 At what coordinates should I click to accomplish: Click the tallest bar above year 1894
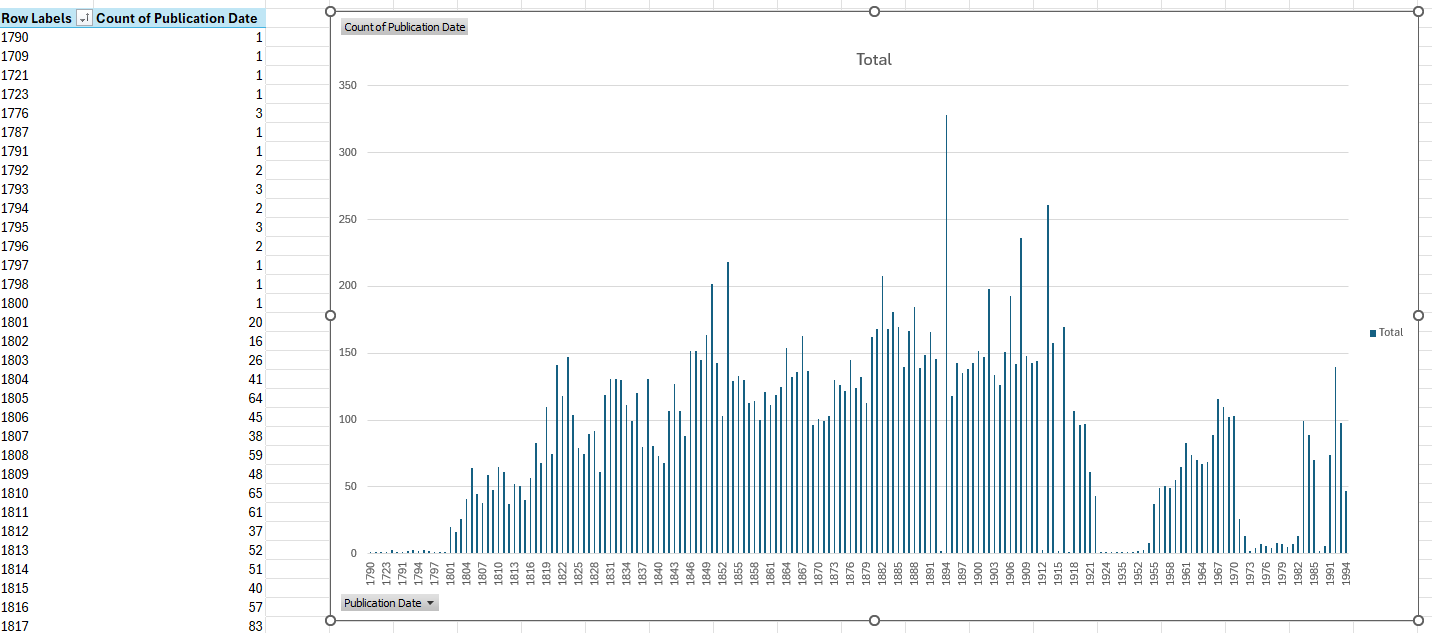pos(945,300)
